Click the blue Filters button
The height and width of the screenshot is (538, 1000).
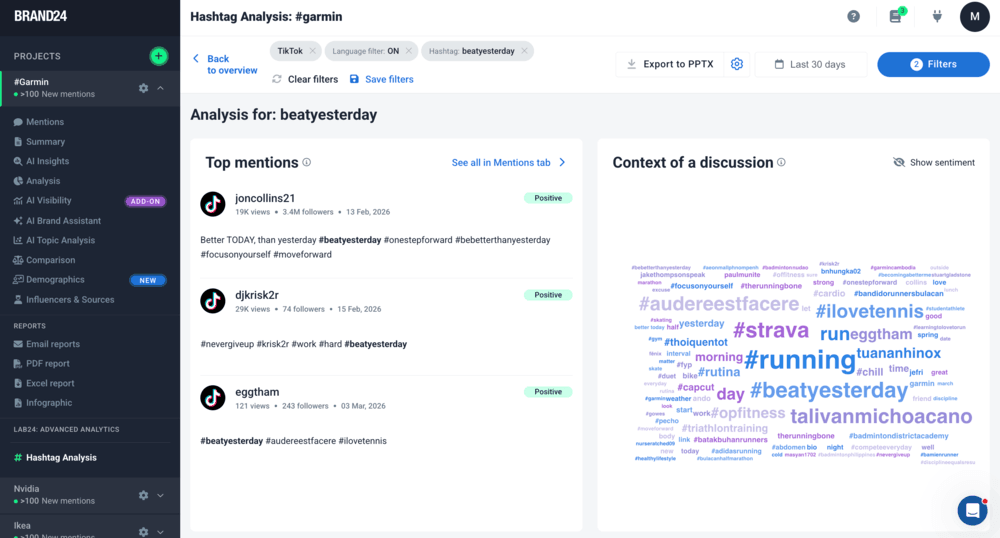point(933,64)
